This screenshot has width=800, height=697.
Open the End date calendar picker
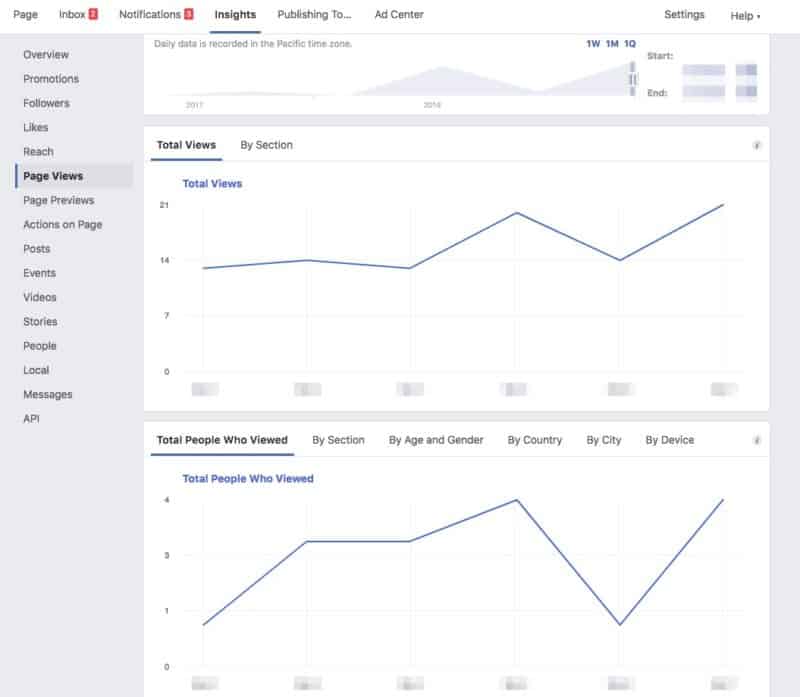click(x=746, y=92)
